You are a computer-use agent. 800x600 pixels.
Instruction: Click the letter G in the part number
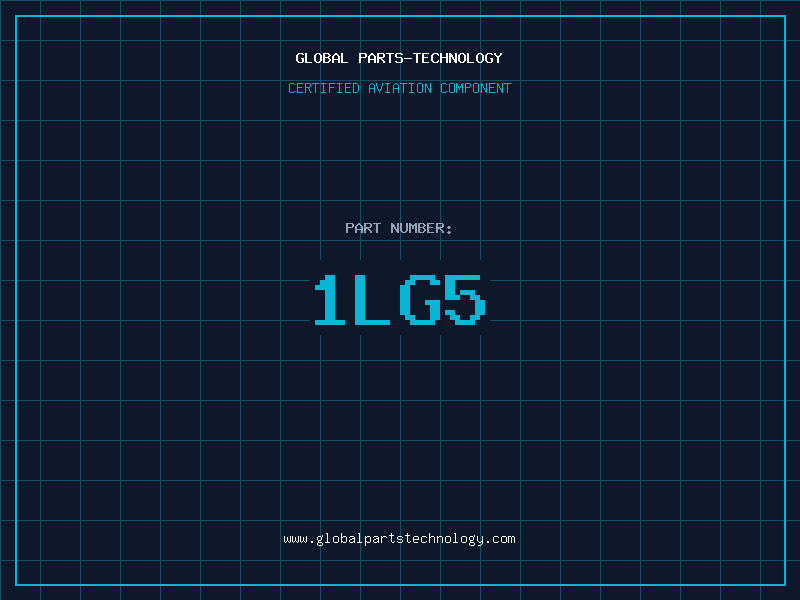tap(420, 300)
